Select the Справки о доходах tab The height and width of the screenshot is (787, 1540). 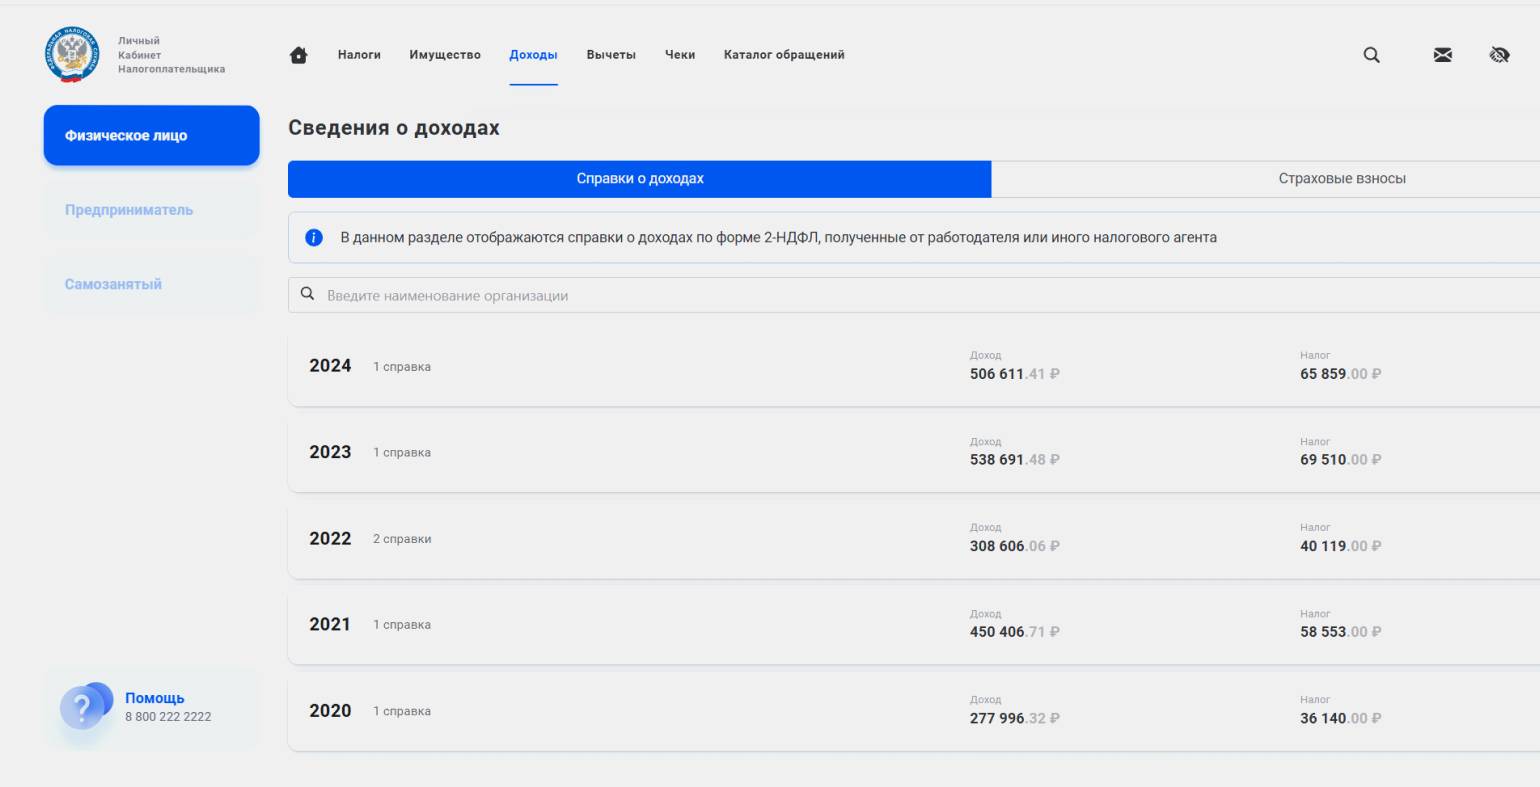639,179
